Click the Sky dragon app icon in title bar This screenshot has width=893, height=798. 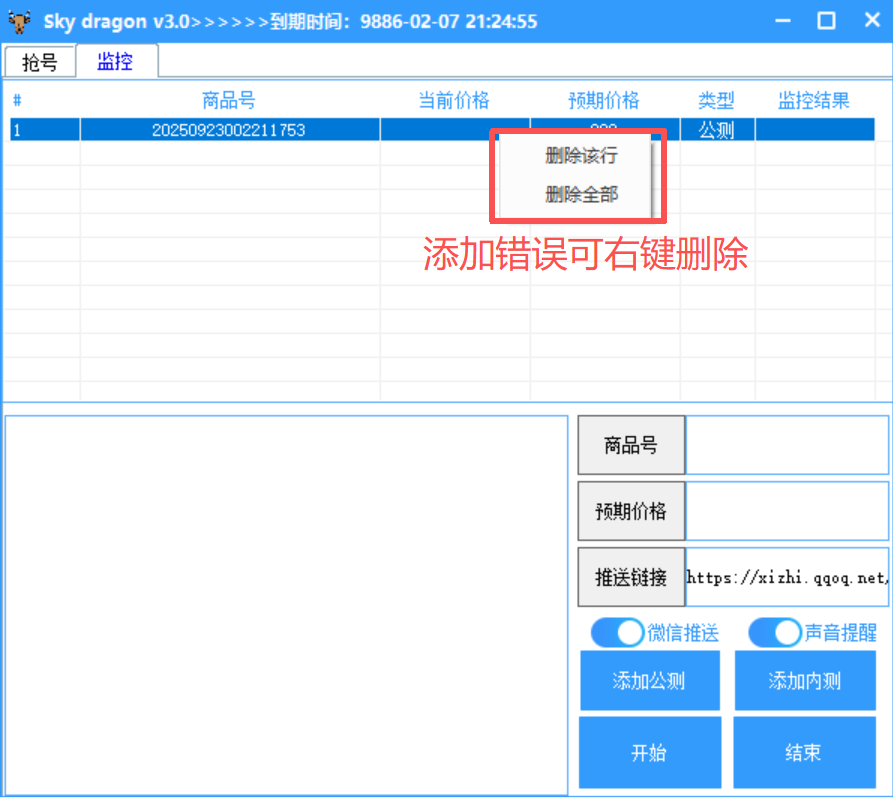pos(18,20)
